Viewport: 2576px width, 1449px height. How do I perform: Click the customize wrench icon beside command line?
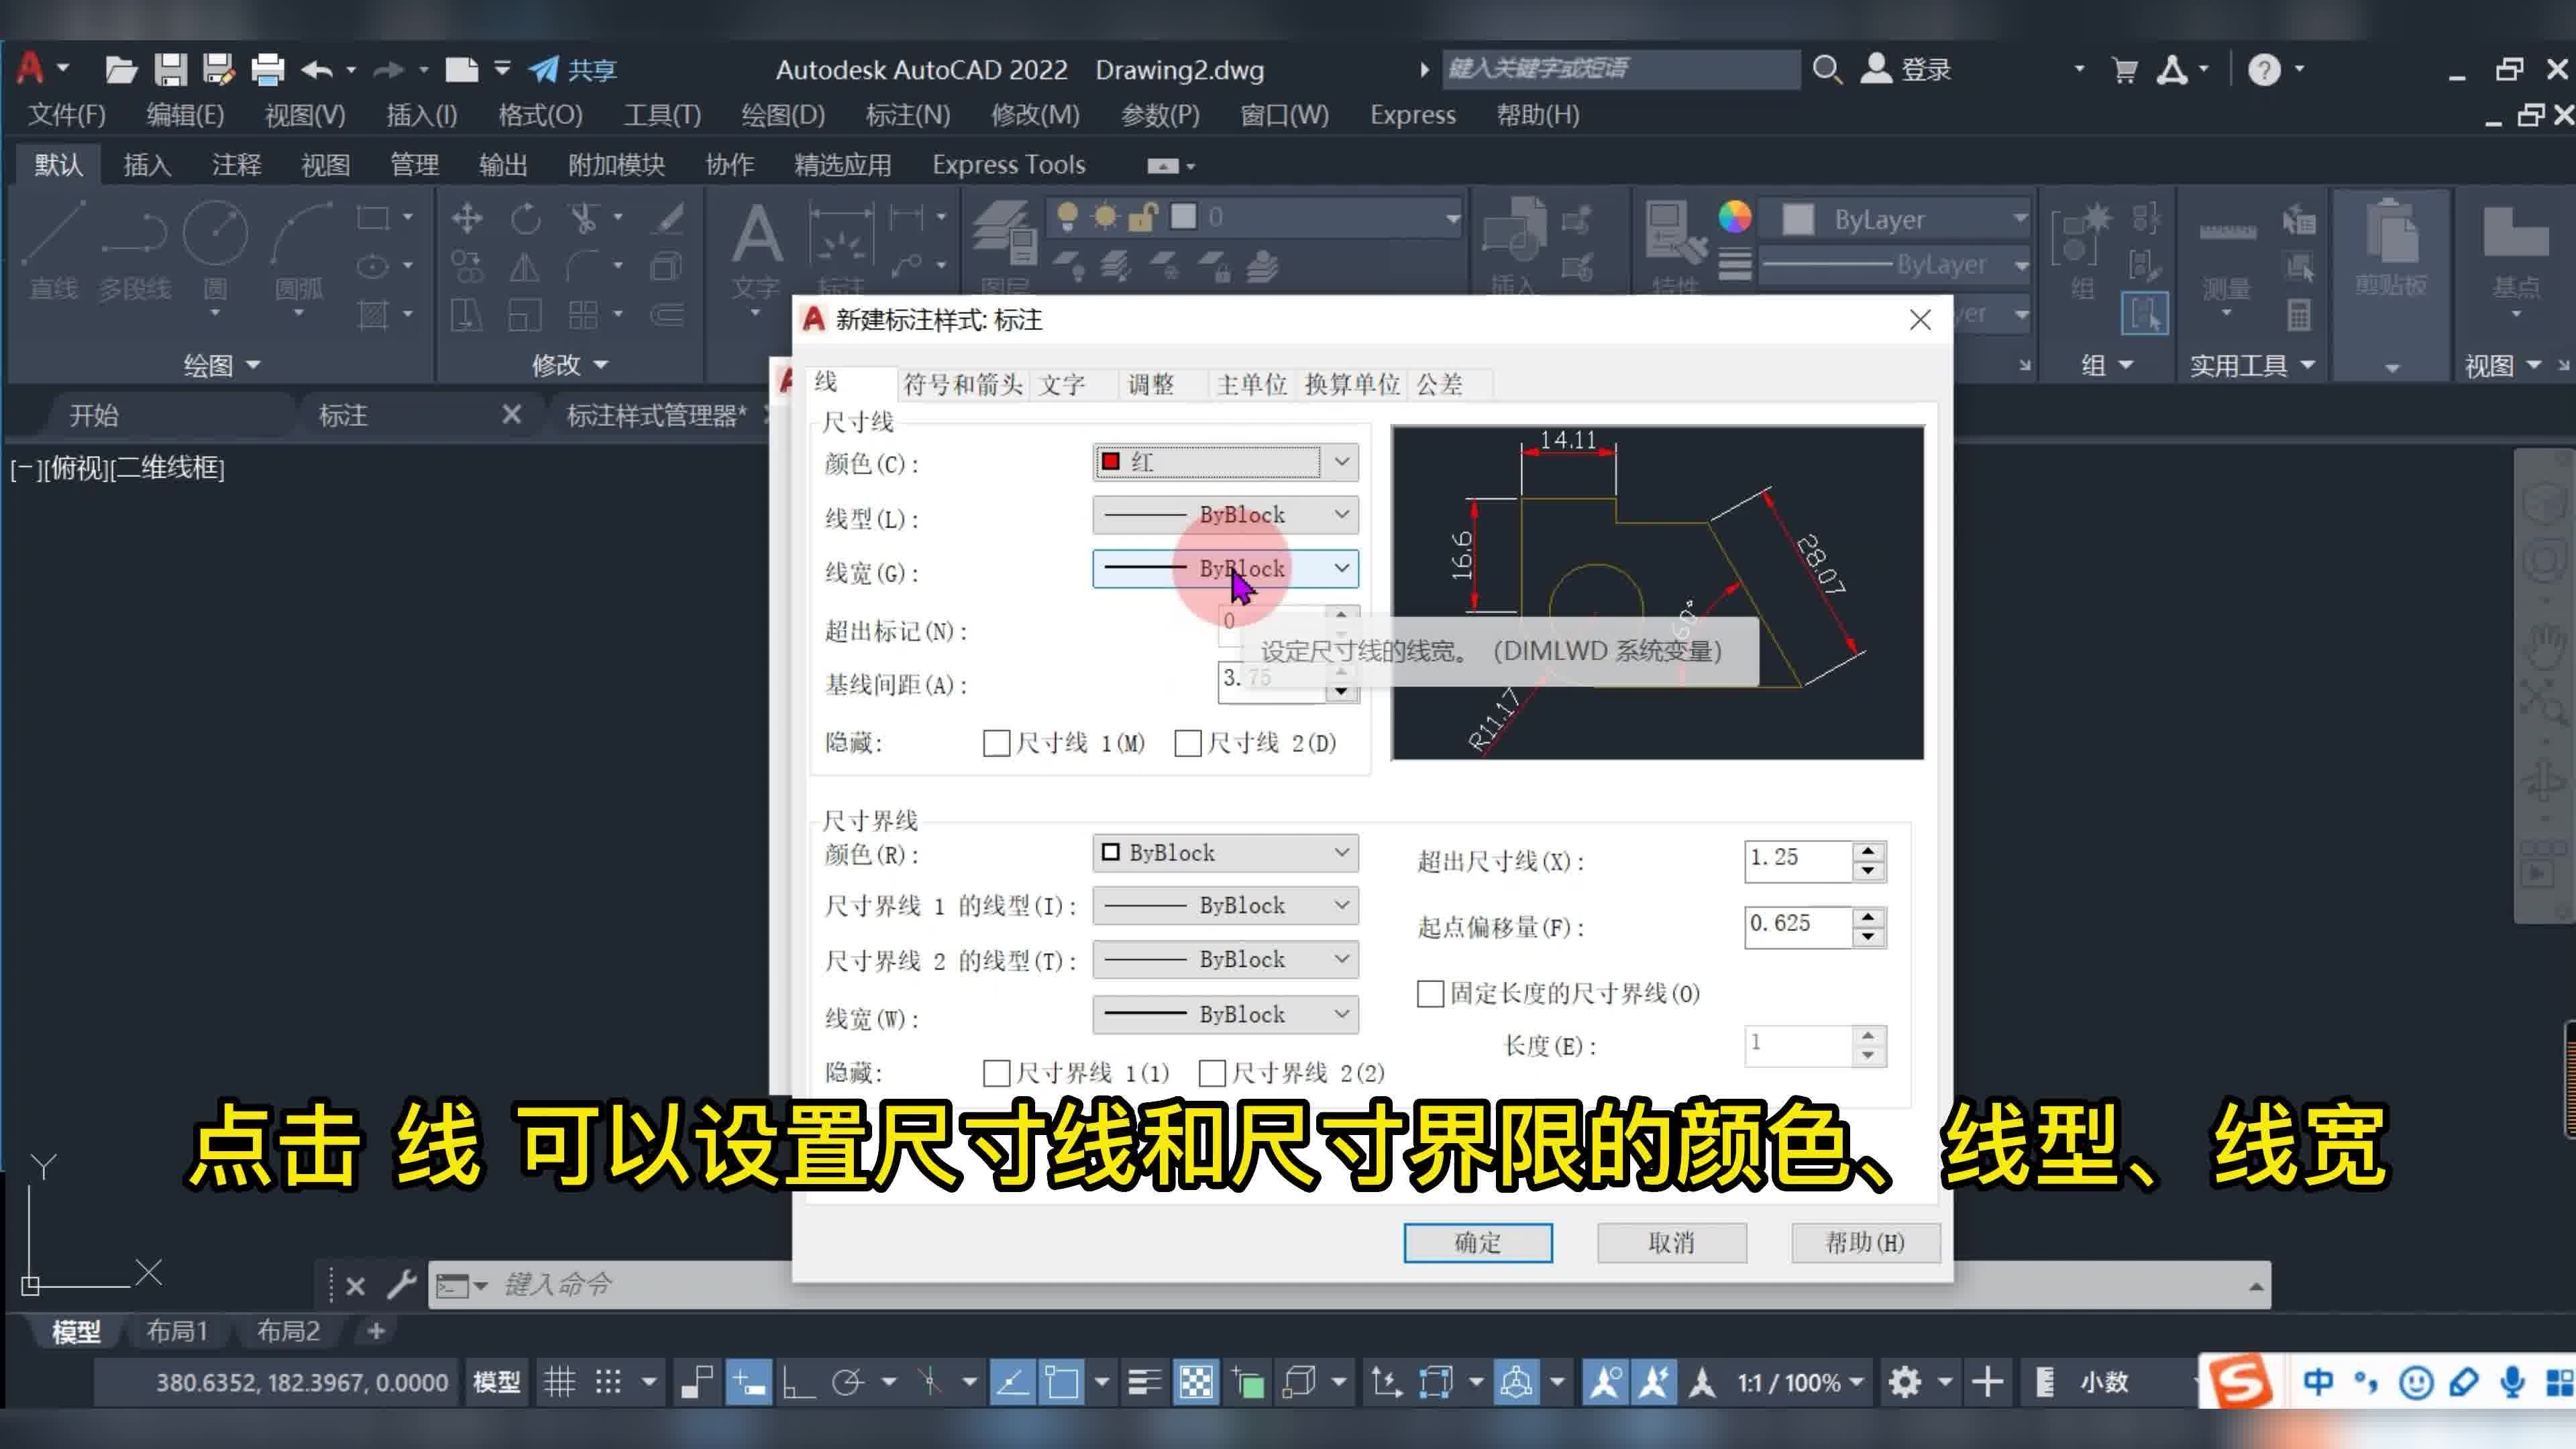pyautogui.click(x=402, y=1284)
